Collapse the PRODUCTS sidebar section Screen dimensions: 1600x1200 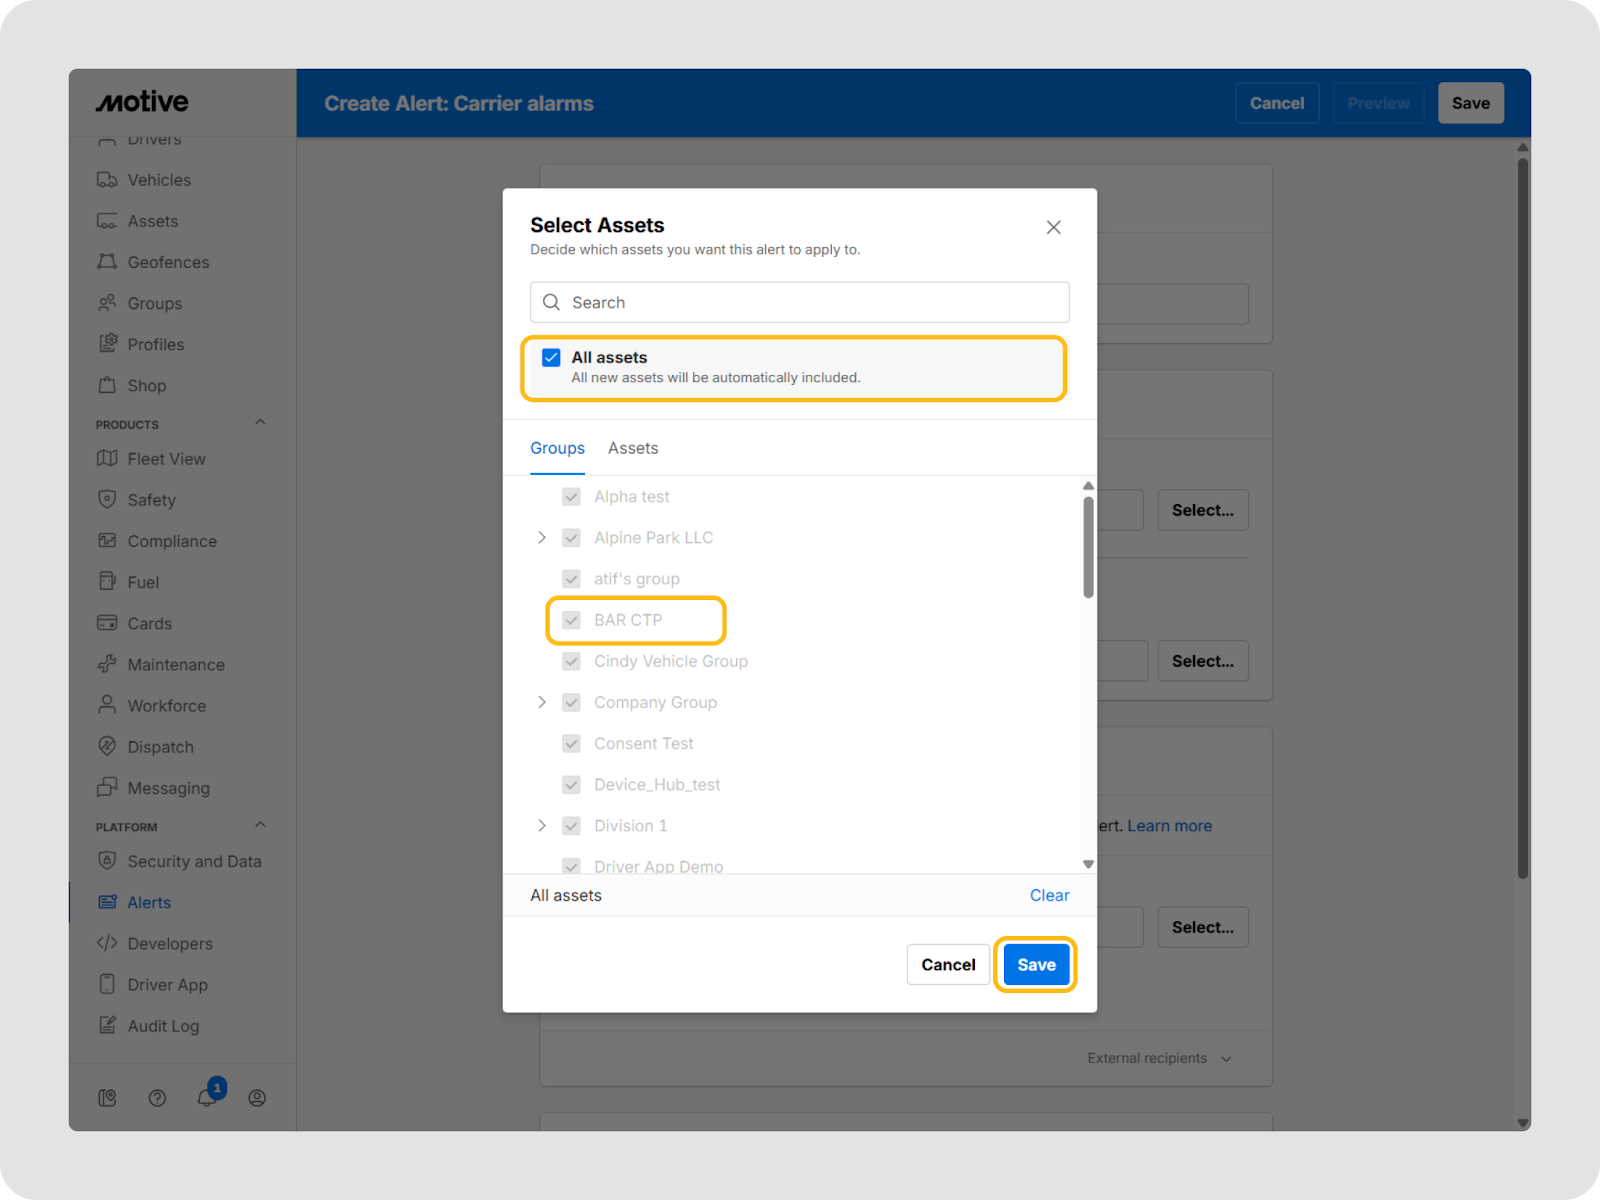pyautogui.click(x=260, y=423)
